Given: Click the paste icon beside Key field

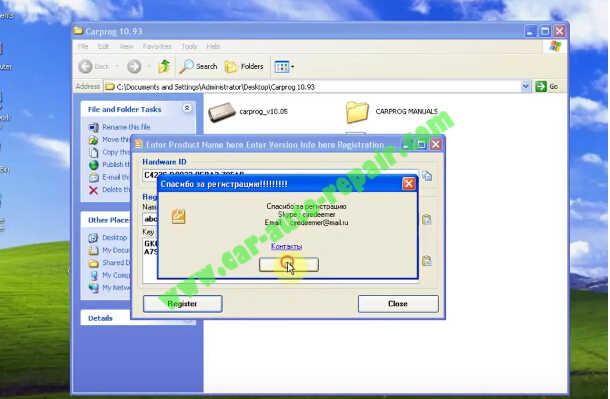Looking at the screenshot, I should 427,261.
